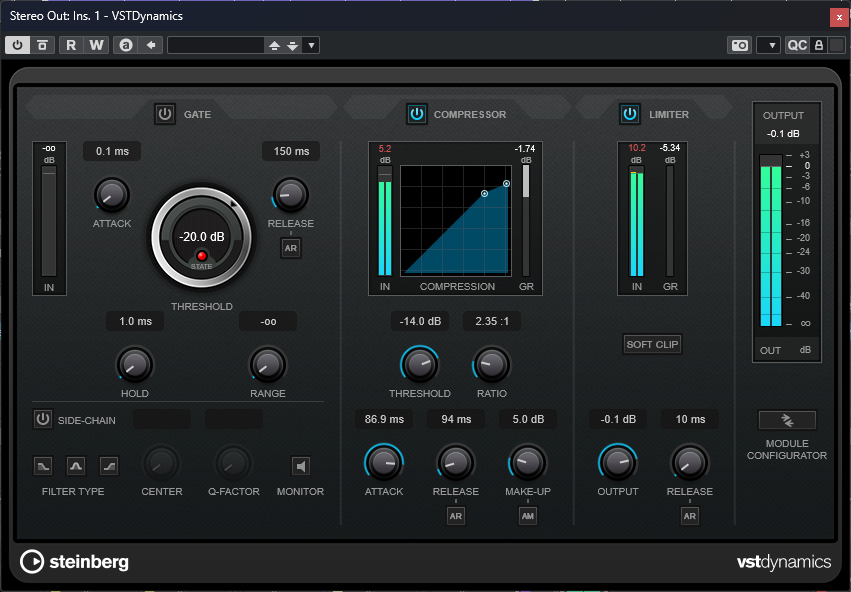Viewport: 851px width, 592px height.
Task: Select the high-pass filter type icon
Action: (109, 466)
